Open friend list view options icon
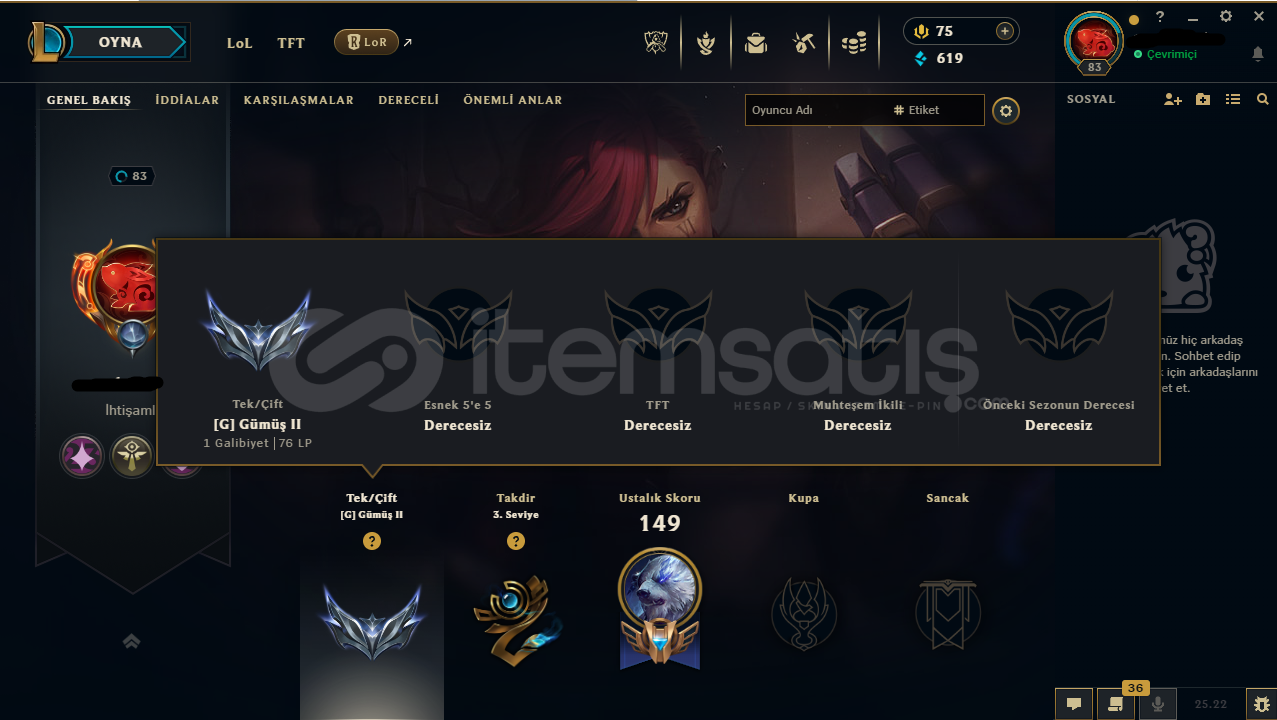The height and width of the screenshot is (720, 1277). [x=1233, y=100]
